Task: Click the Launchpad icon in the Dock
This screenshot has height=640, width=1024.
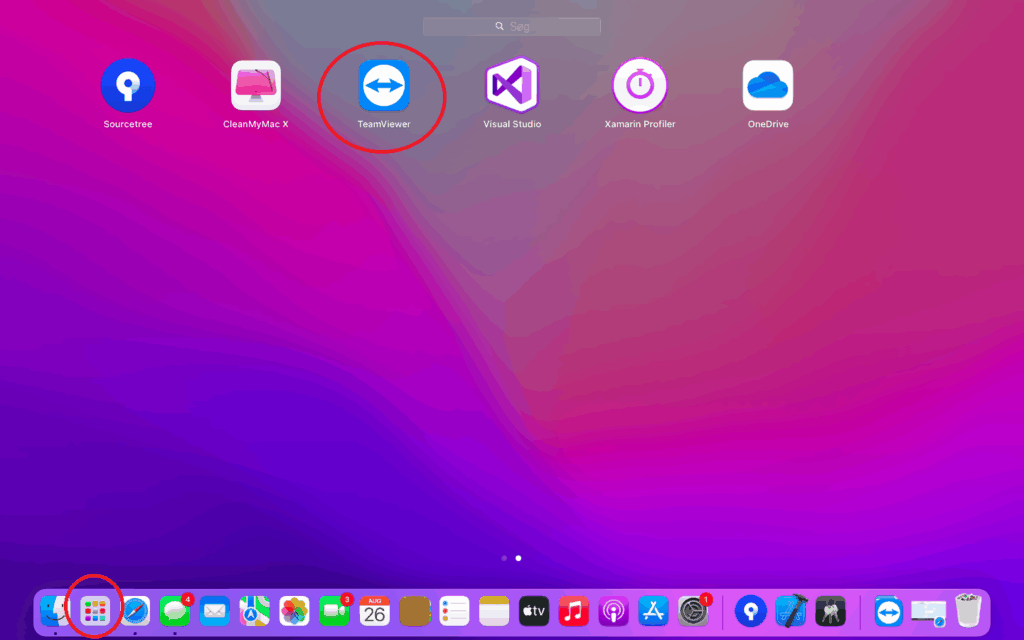Action: pyautogui.click(x=95, y=610)
